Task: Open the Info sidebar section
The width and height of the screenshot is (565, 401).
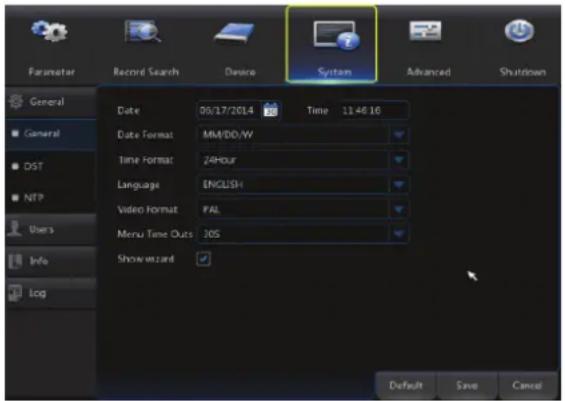Action: pyautogui.click(x=50, y=261)
